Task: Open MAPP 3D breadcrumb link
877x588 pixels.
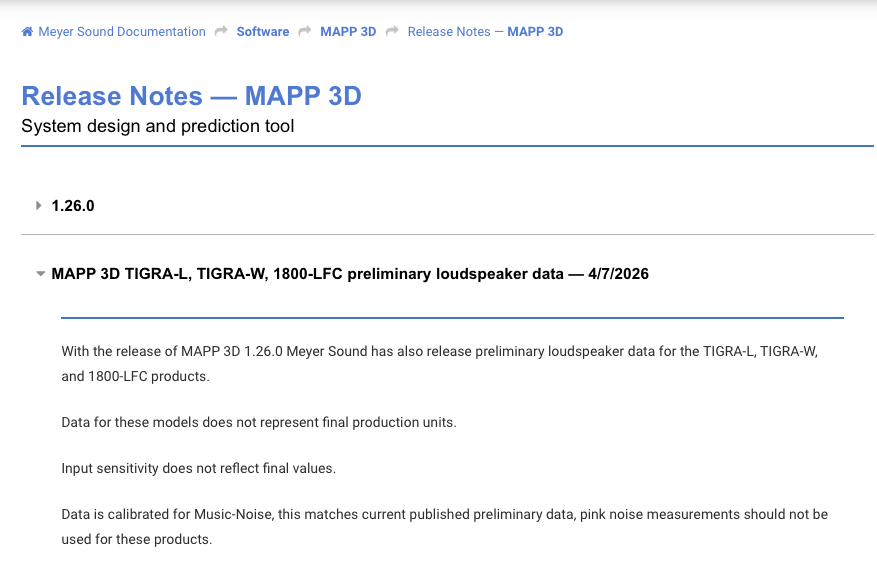Action: (x=348, y=32)
